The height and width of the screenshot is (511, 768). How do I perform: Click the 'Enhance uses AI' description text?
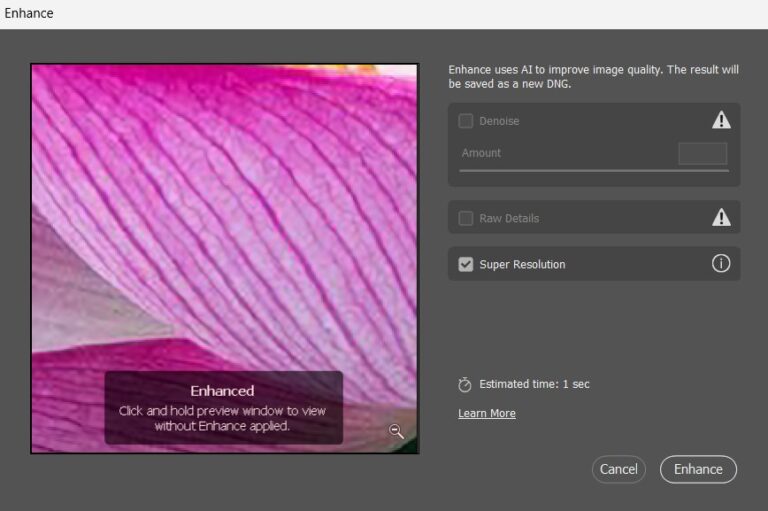click(x=593, y=76)
